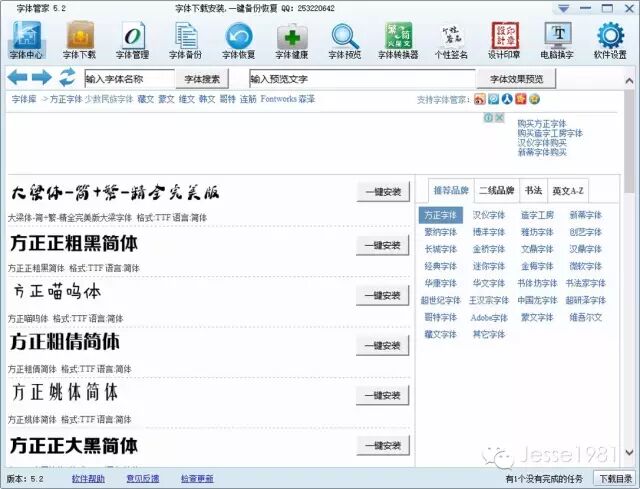
Task: Select the 华康字体 brand
Action: tap(440, 283)
